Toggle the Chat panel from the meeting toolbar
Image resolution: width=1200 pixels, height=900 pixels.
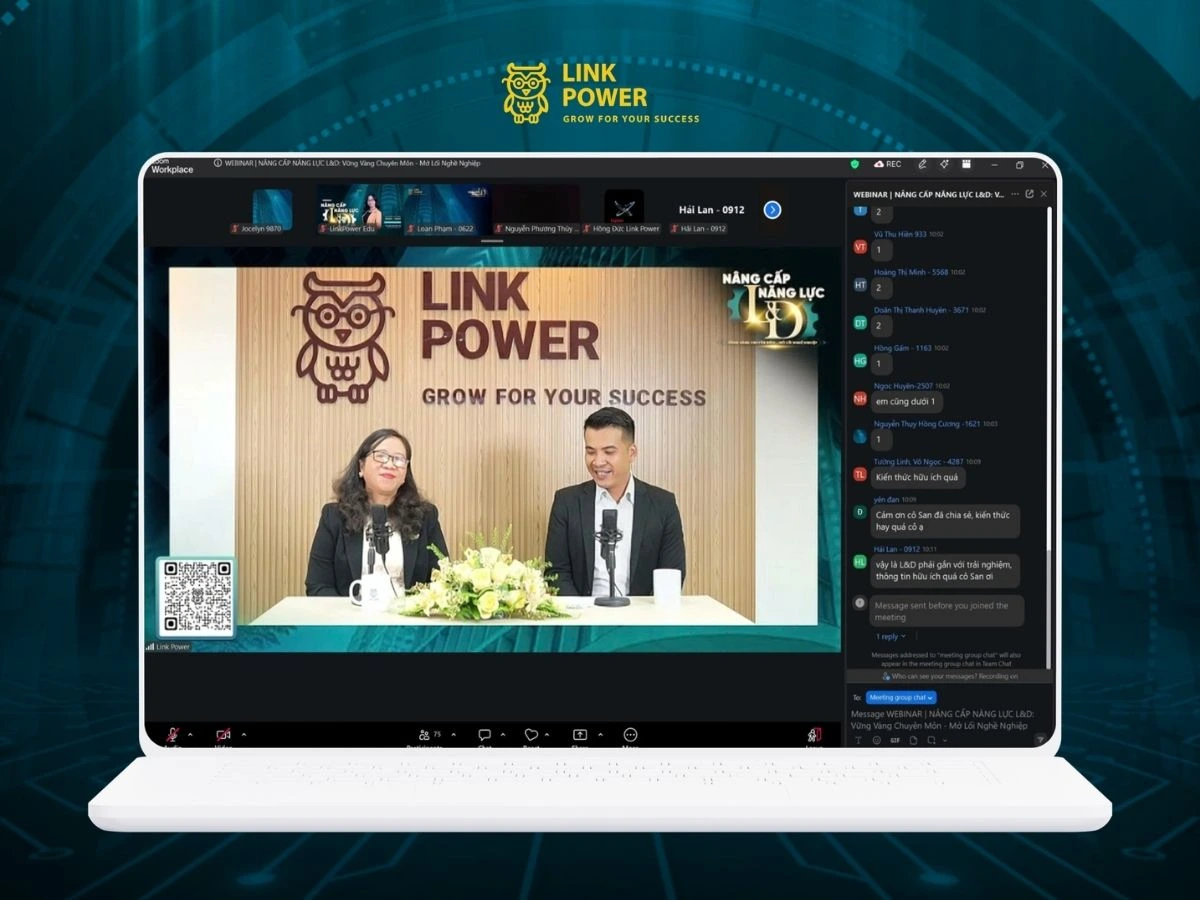(x=484, y=734)
